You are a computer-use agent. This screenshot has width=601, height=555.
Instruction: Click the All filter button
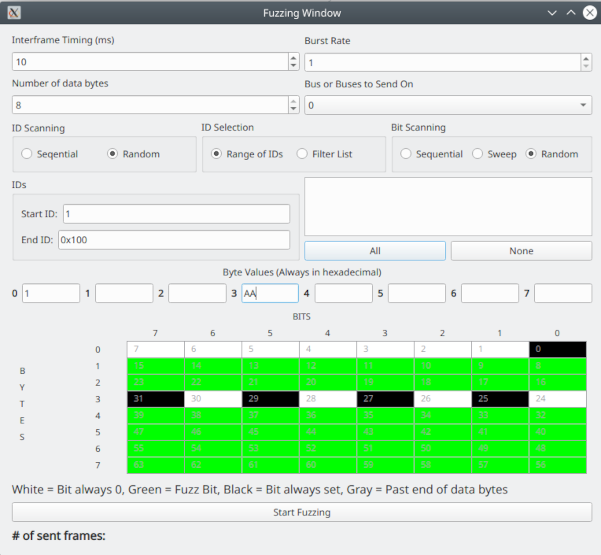coord(375,251)
